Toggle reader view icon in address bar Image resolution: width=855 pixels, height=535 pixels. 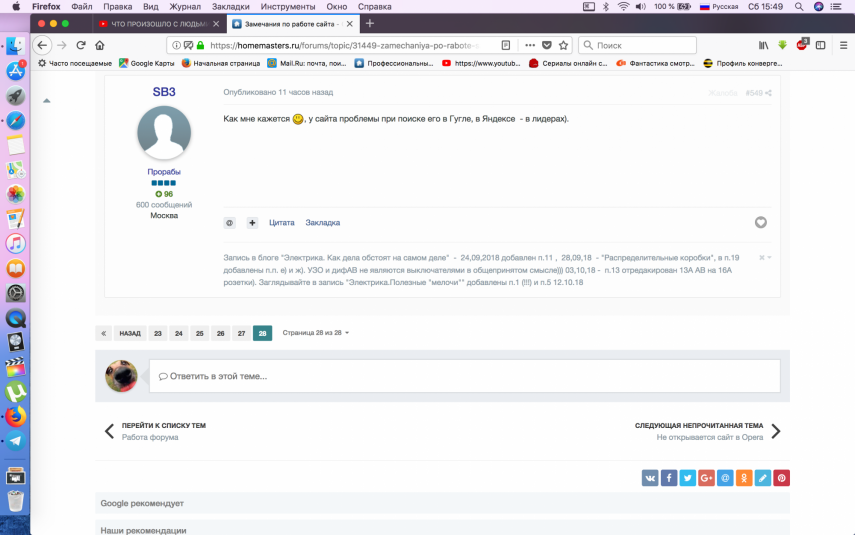click(x=505, y=45)
